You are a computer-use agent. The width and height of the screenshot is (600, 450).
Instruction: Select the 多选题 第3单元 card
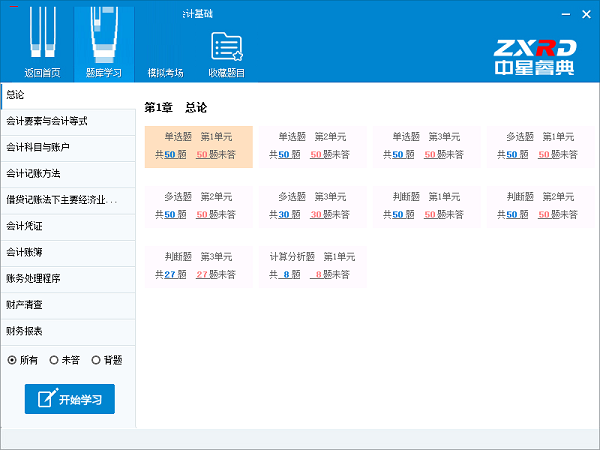pos(313,205)
